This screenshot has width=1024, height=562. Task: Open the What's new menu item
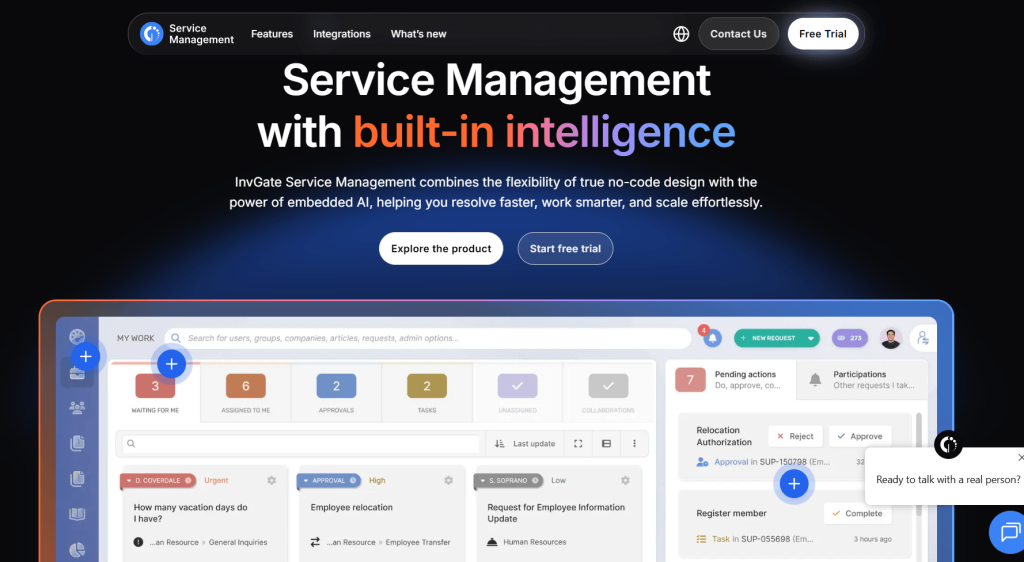click(x=419, y=34)
